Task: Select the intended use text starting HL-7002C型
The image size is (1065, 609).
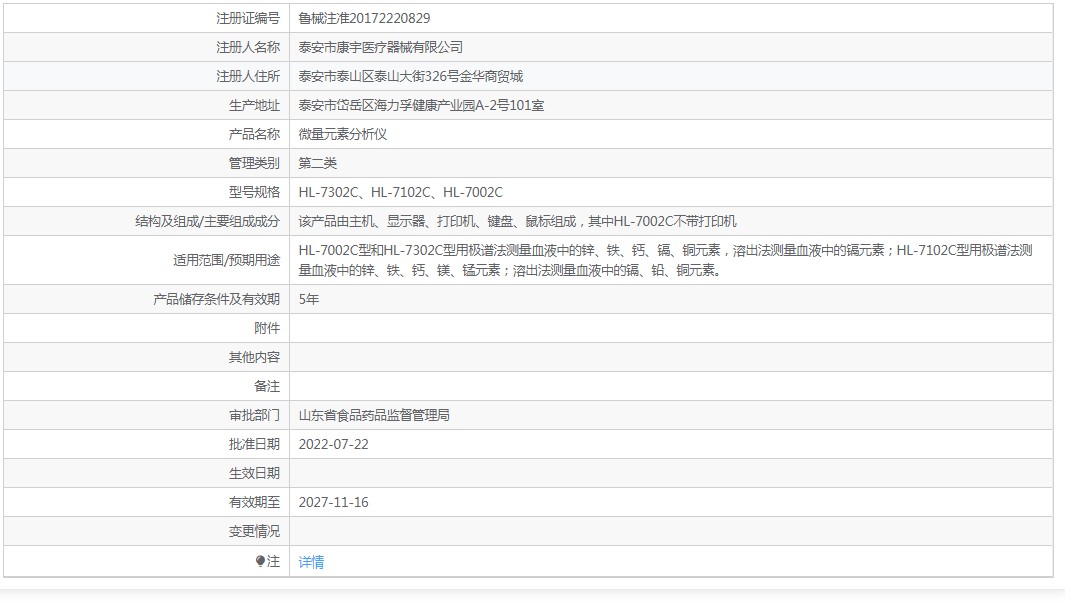Action: tap(666, 260)
